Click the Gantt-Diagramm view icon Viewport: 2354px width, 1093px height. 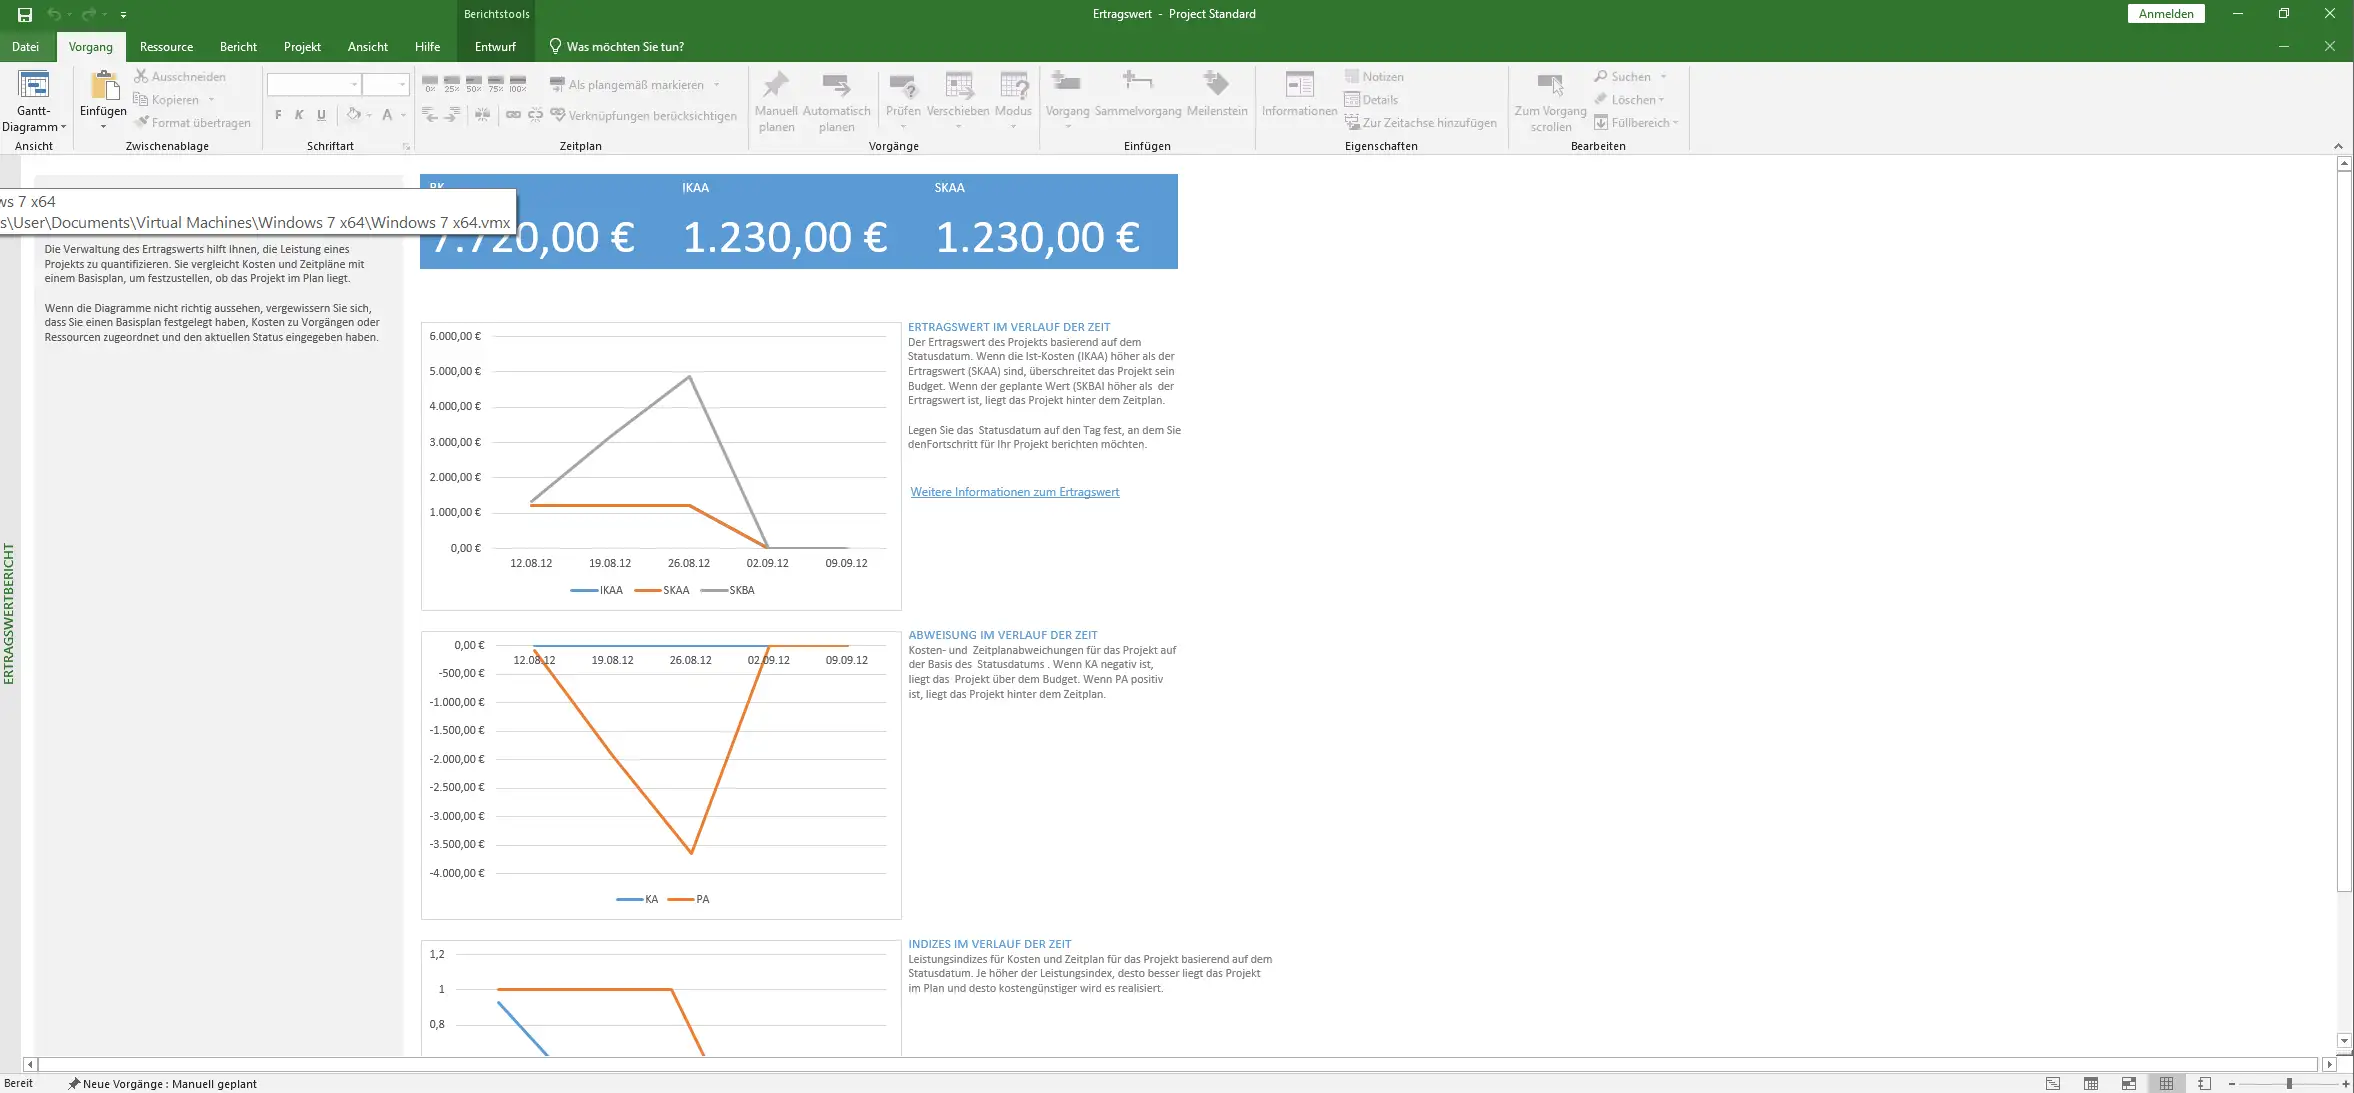[33, 88]
